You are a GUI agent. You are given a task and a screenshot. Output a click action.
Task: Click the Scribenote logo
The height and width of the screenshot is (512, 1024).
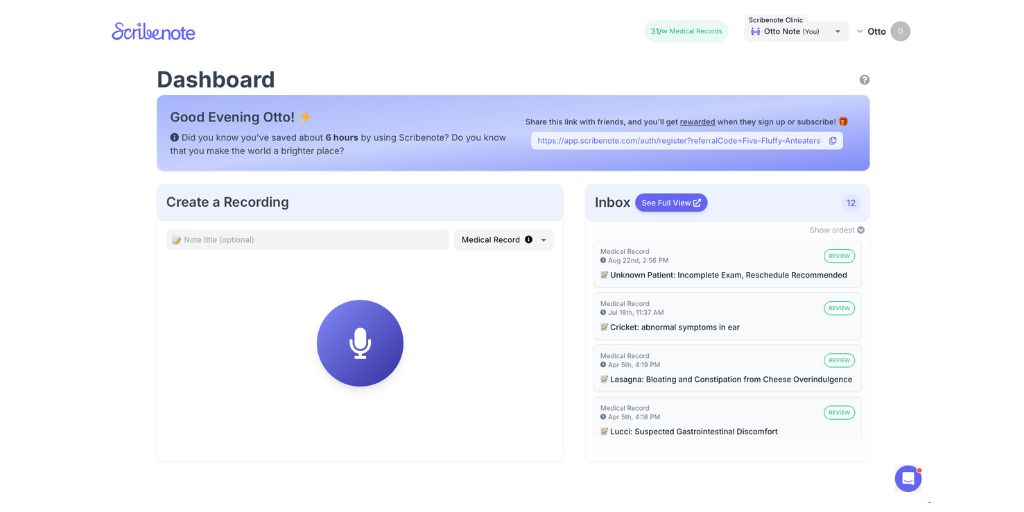point(153,31)
